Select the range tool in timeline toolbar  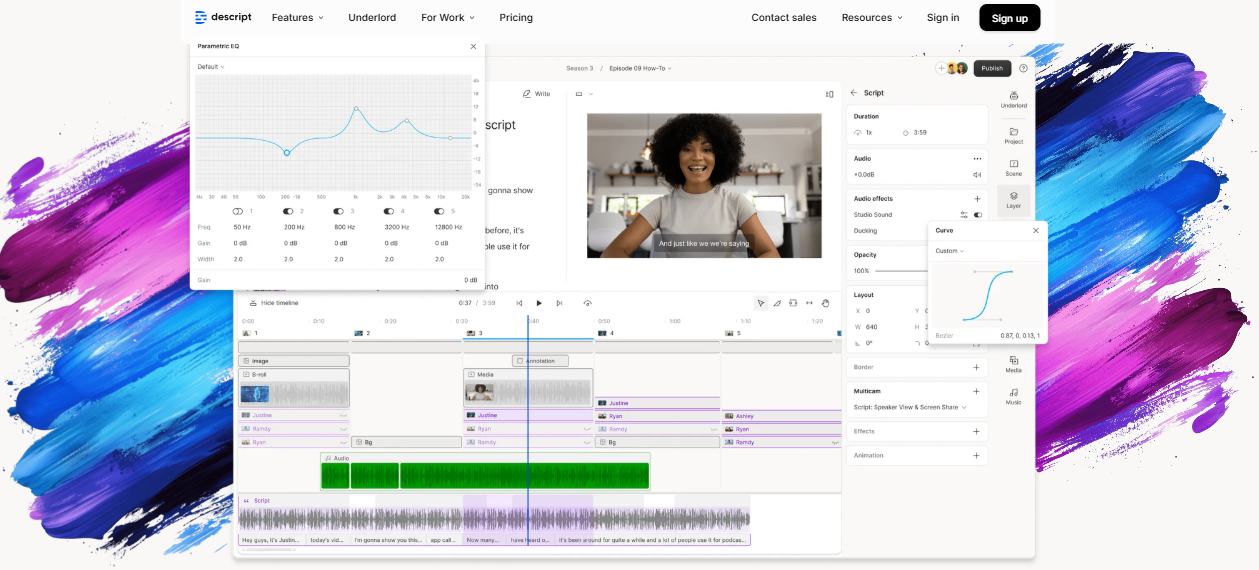point(793,303)
